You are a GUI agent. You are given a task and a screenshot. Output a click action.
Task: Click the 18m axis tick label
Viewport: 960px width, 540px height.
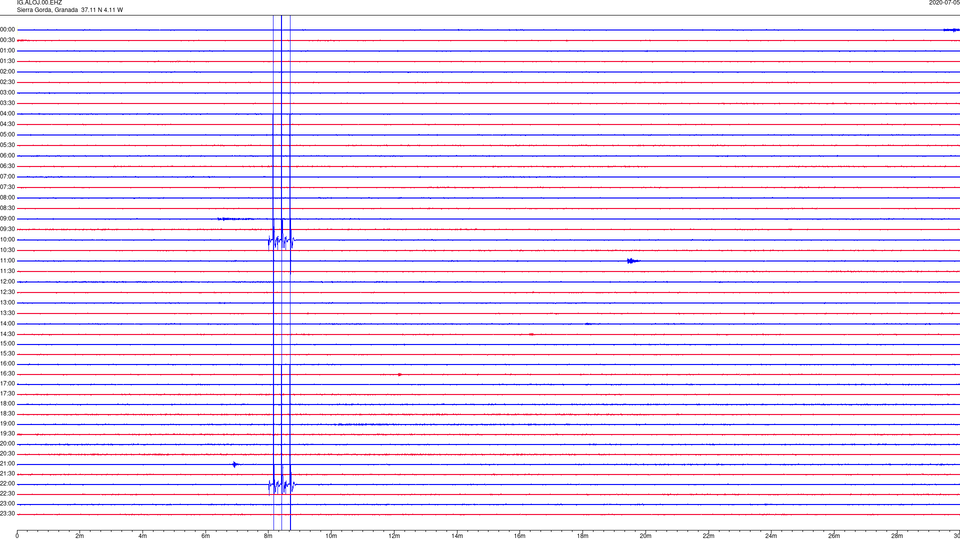[x=583, y=536]
